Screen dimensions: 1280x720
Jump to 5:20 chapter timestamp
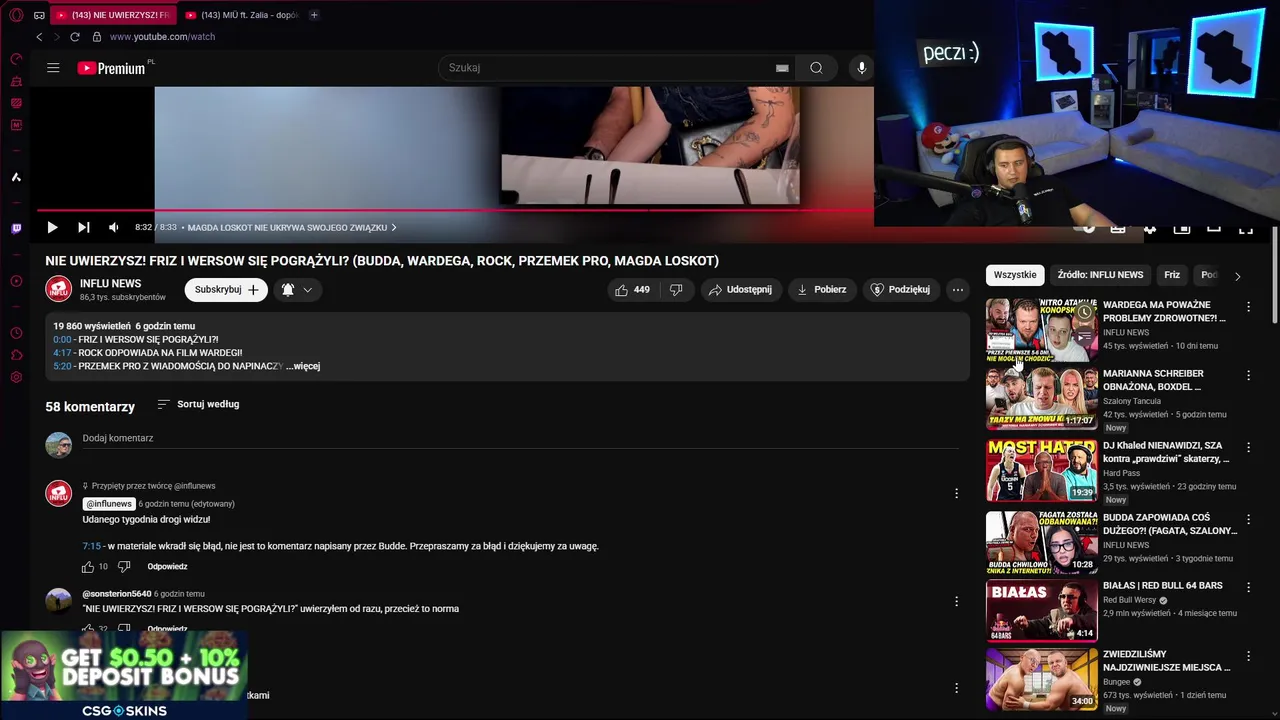[x=62, y=366]
